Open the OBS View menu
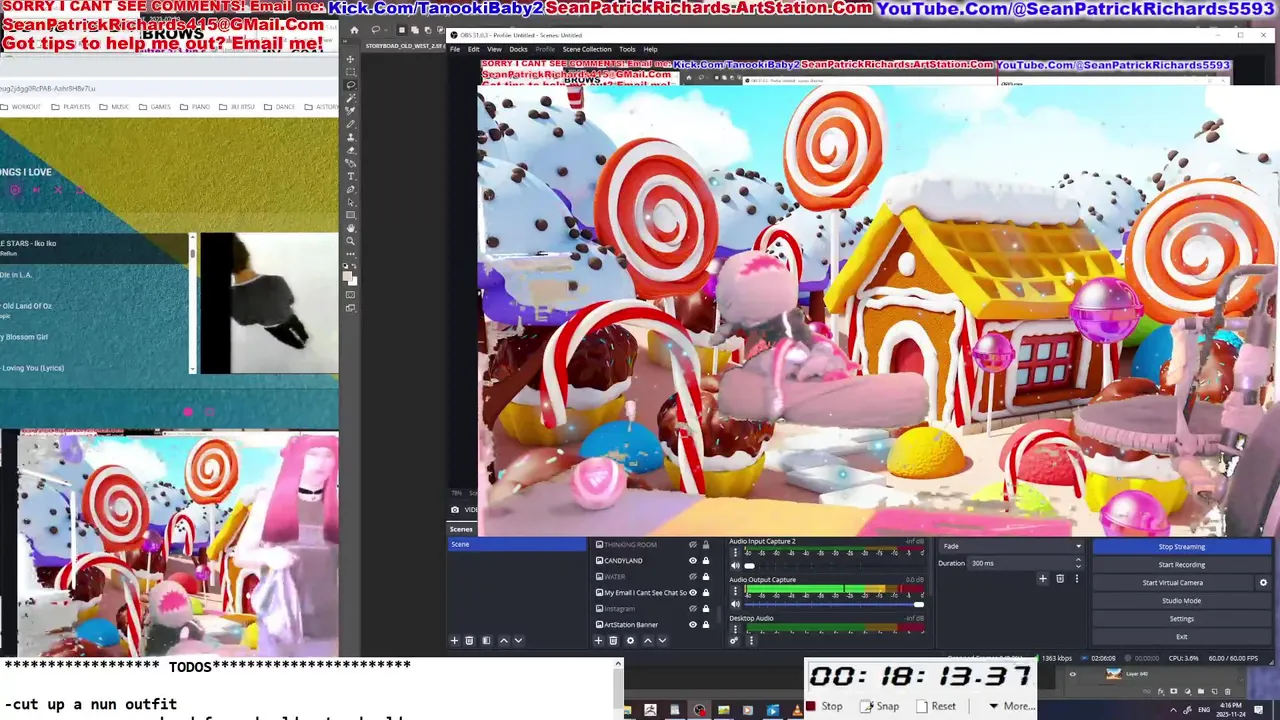Viewport: 1280px width, 720px height. coord(494,49)
